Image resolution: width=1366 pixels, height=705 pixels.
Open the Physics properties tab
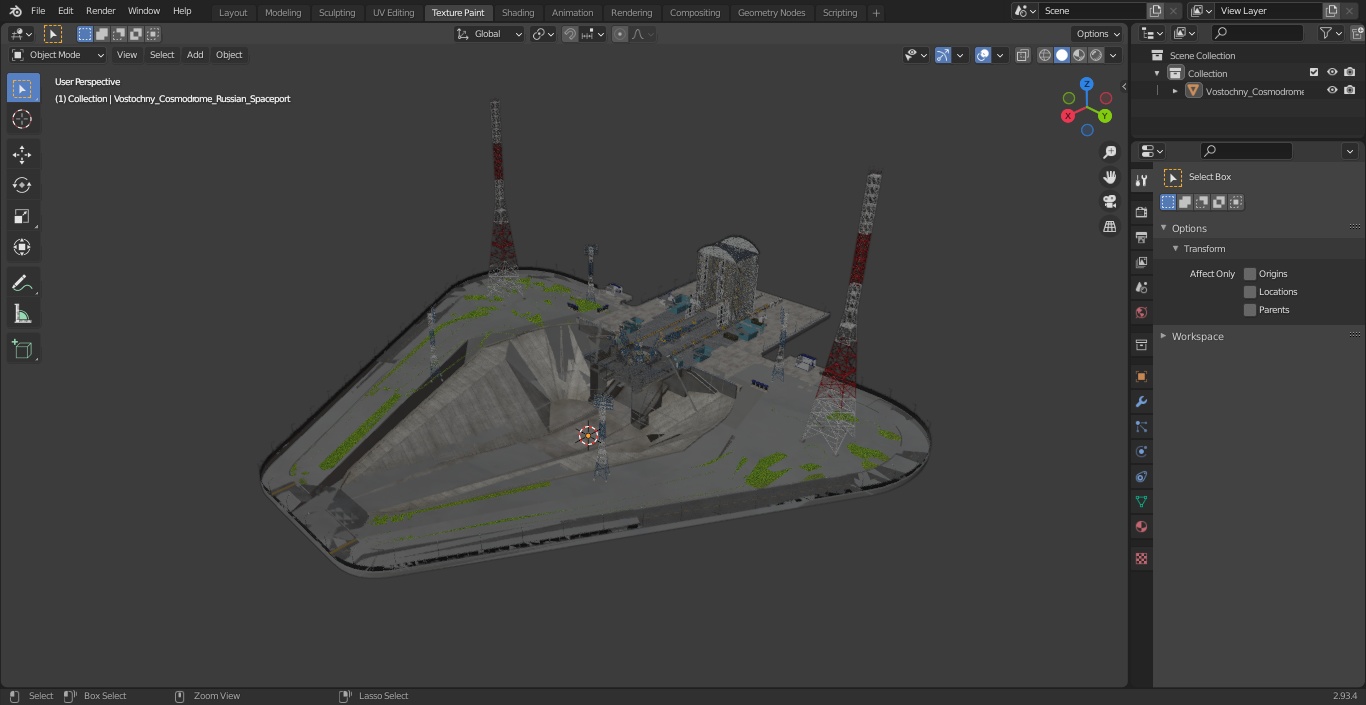[1141, 452]
